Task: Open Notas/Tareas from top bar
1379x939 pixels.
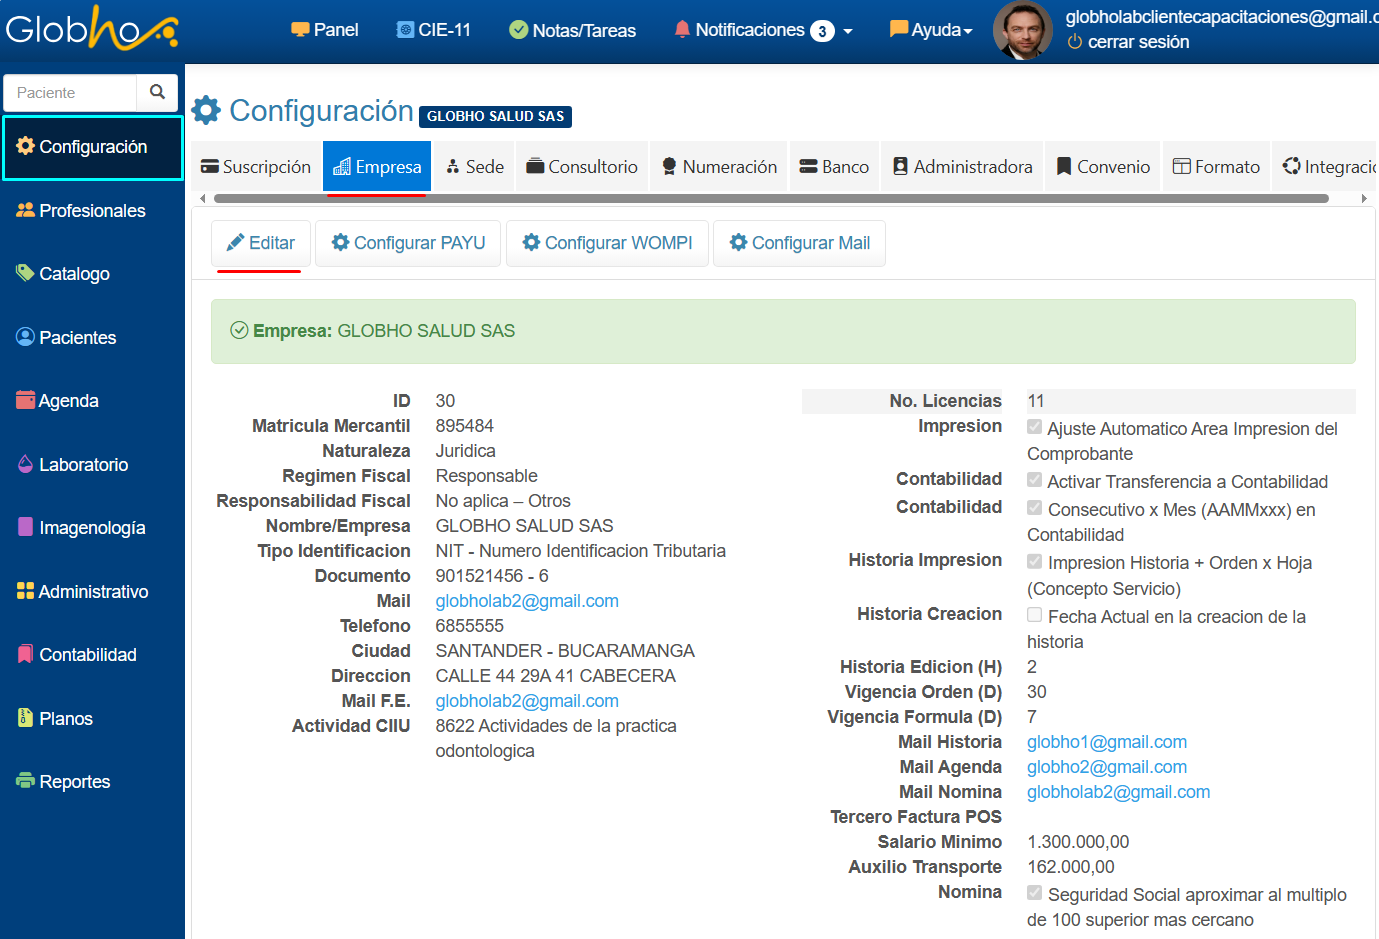Action: pyautogui.click(x=573, y=30)
